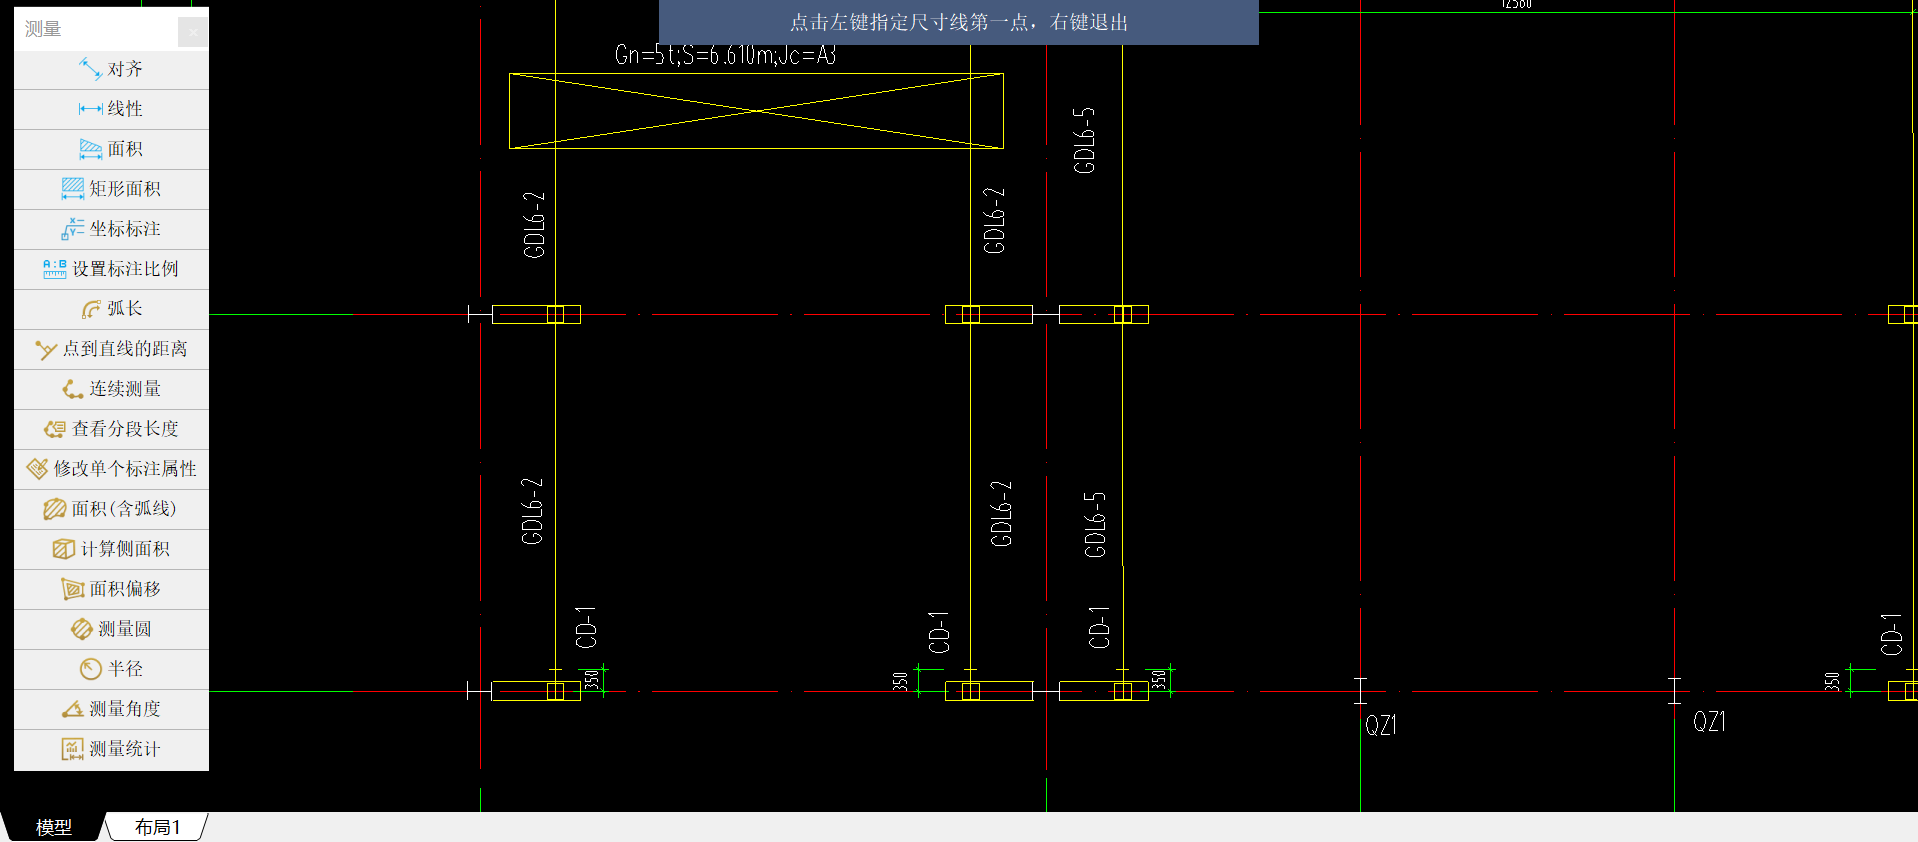The image size is (1918, 842).
Task: Select 修改单个标注属性 edit annotation property
Action: pyautogui.click(x=111, y=469)
